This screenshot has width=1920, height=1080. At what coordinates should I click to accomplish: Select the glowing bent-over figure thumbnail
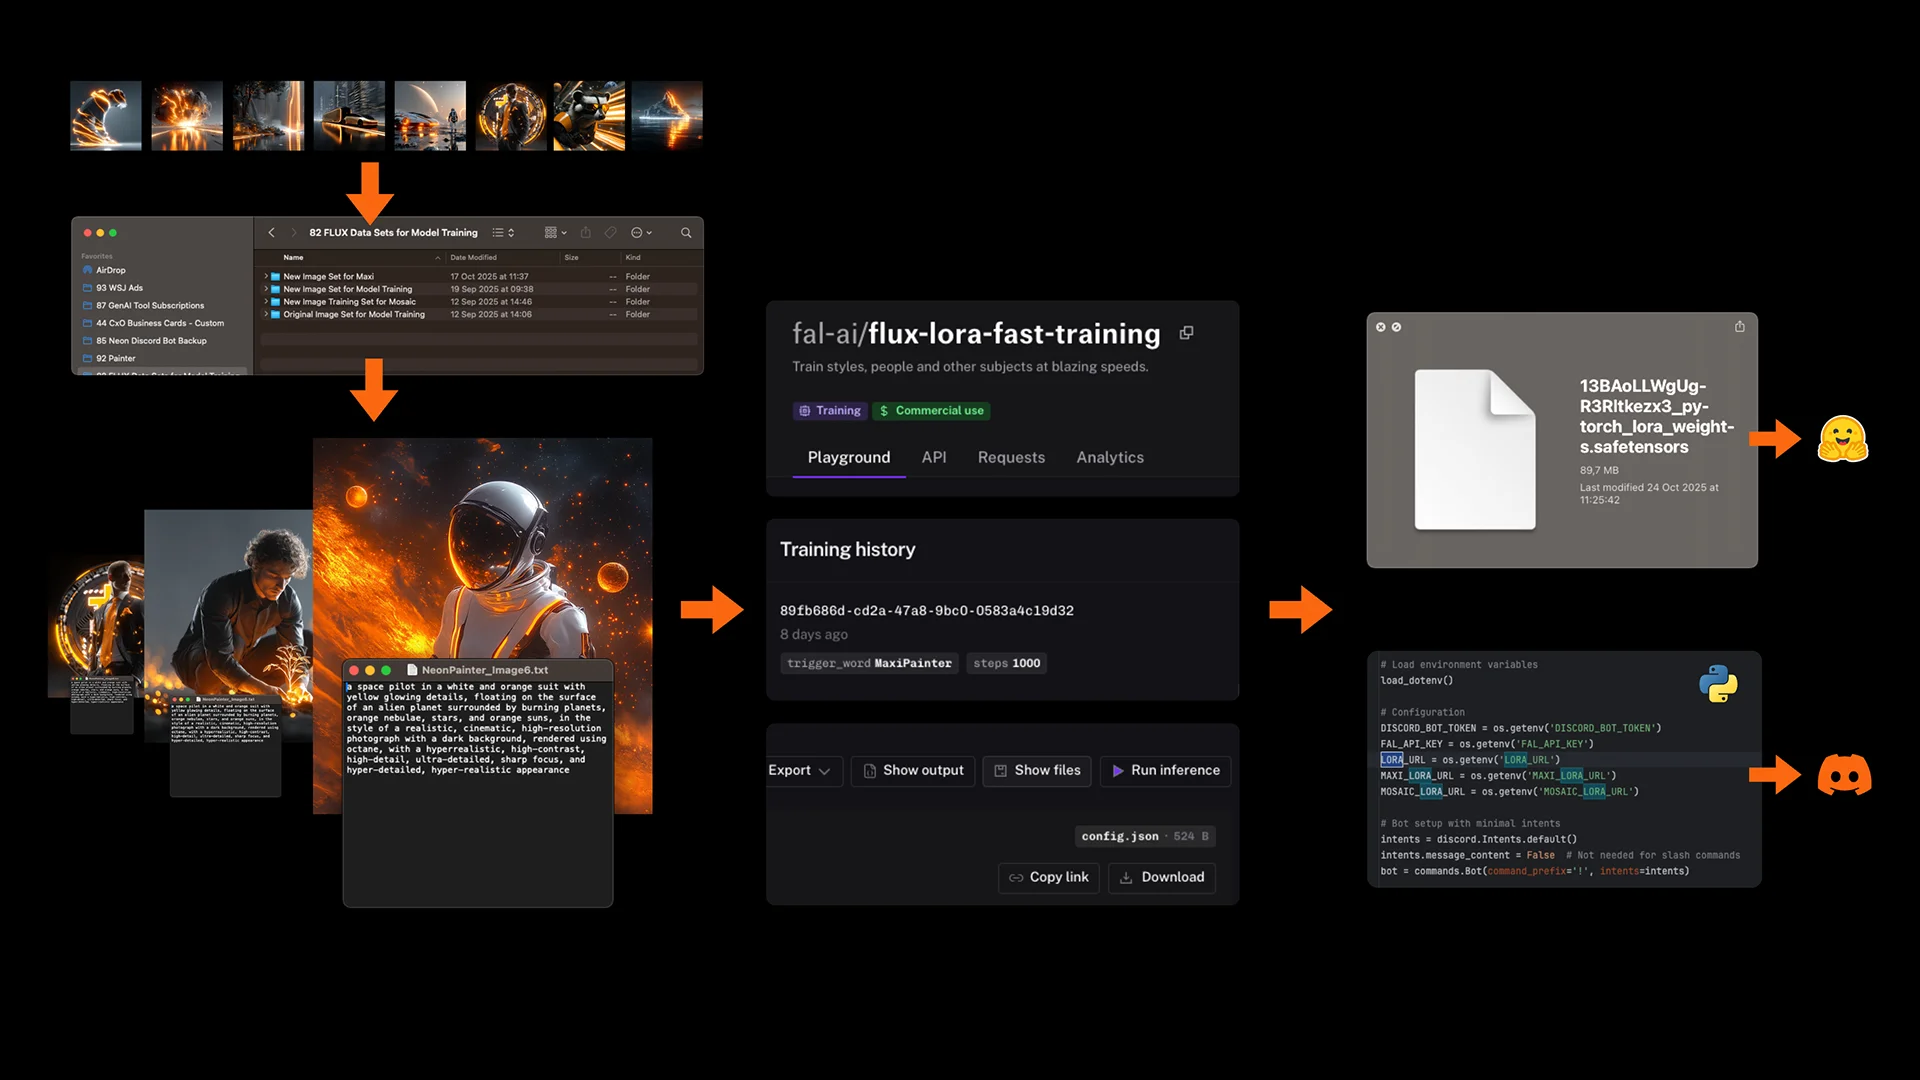[x=106, y=116]
